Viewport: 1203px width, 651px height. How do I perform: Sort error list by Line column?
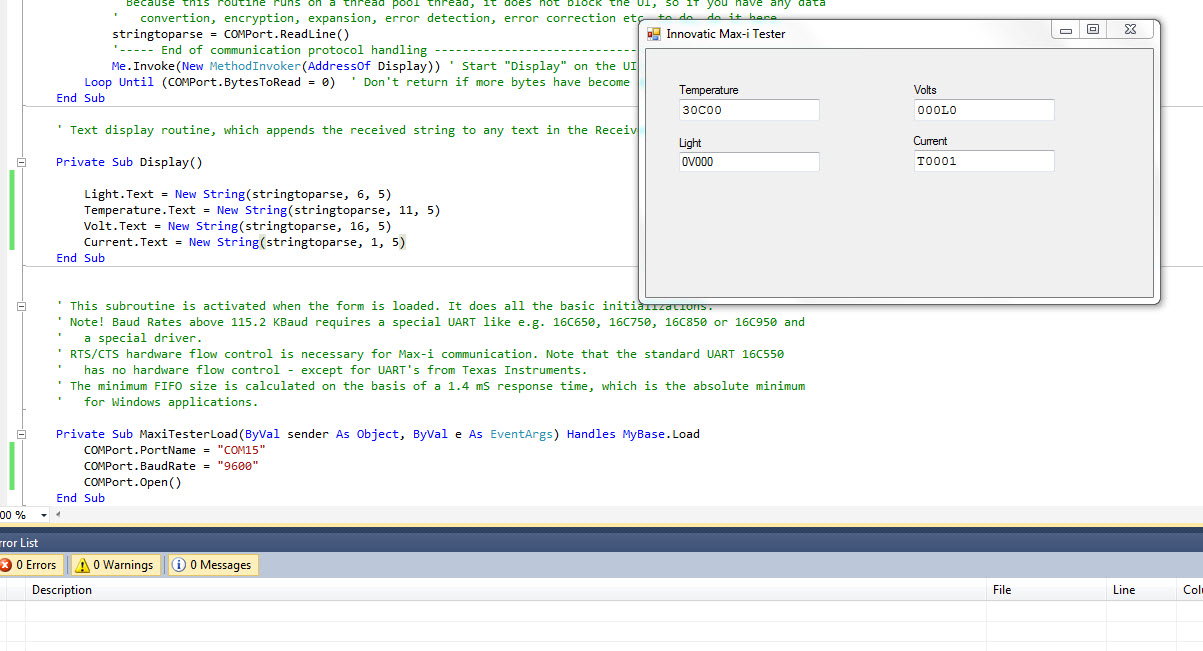[1141, 590]
